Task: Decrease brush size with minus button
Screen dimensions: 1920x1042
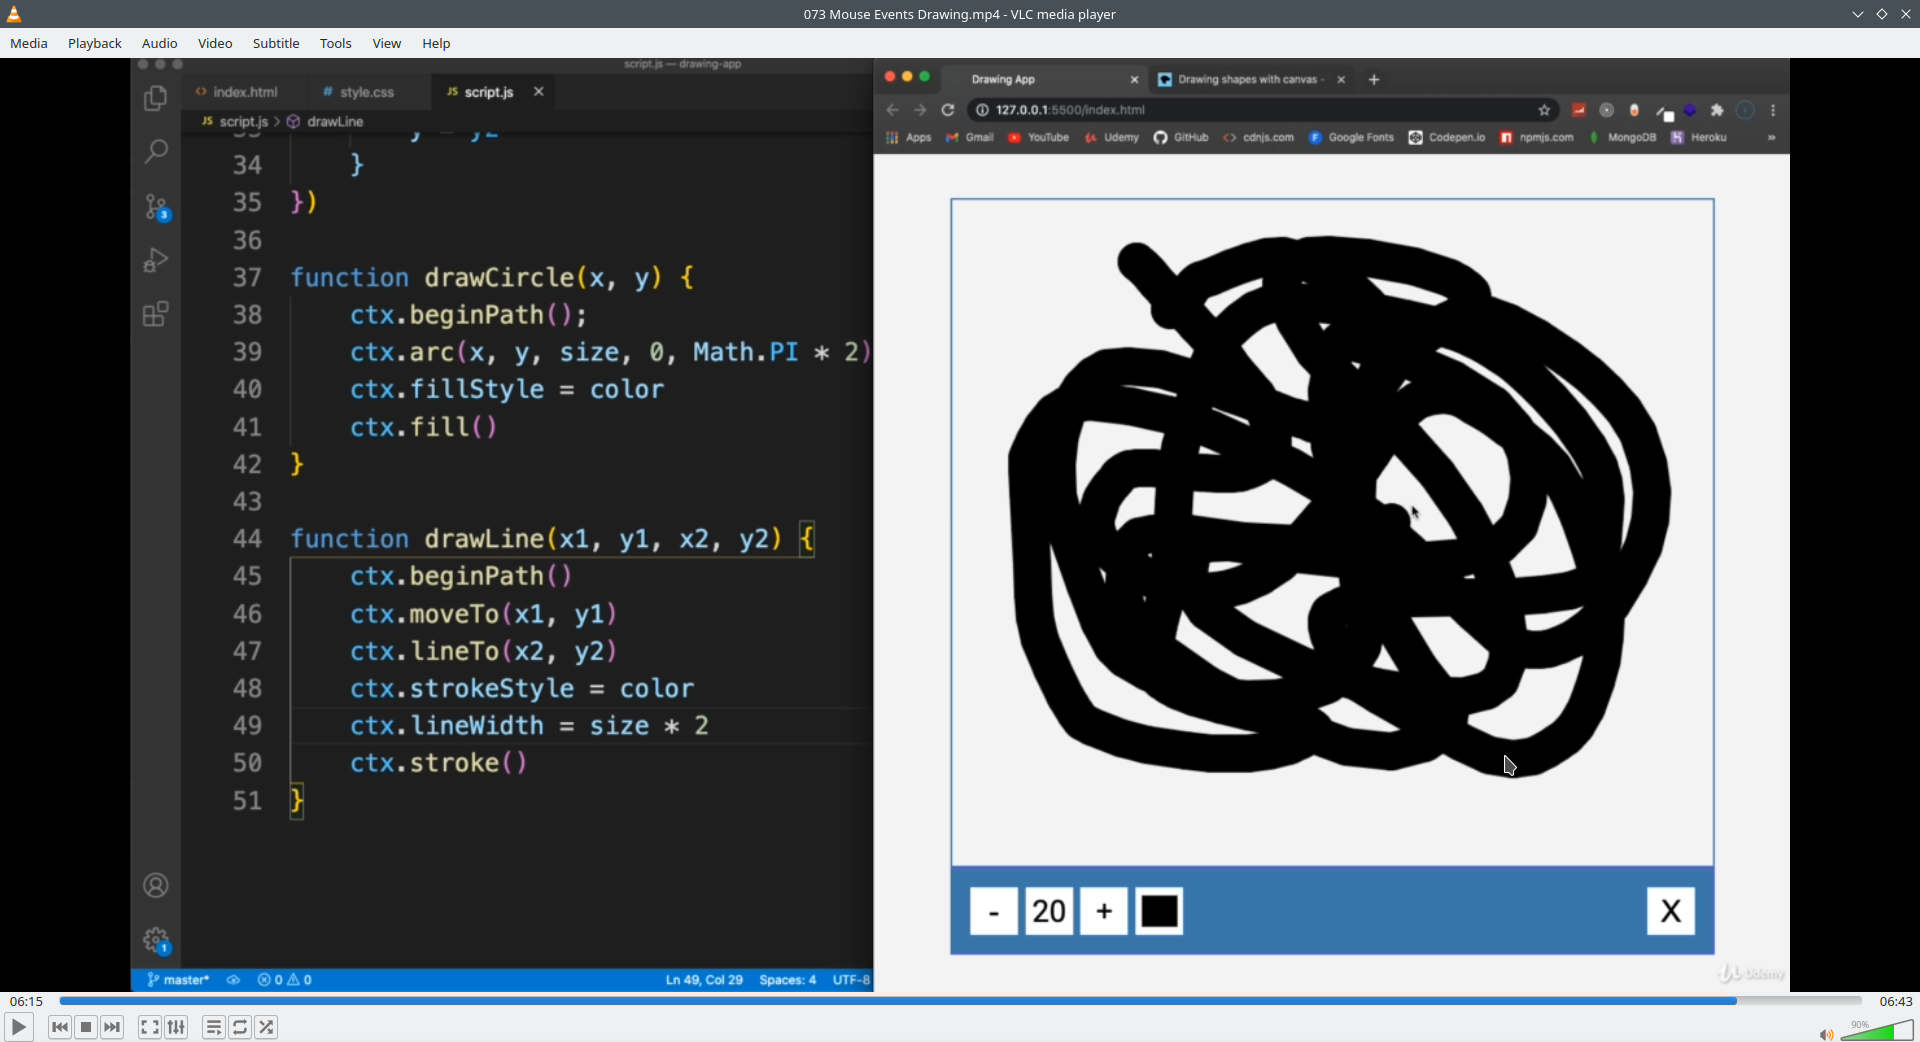Action: pyautogui.click(x=994, y=911)
